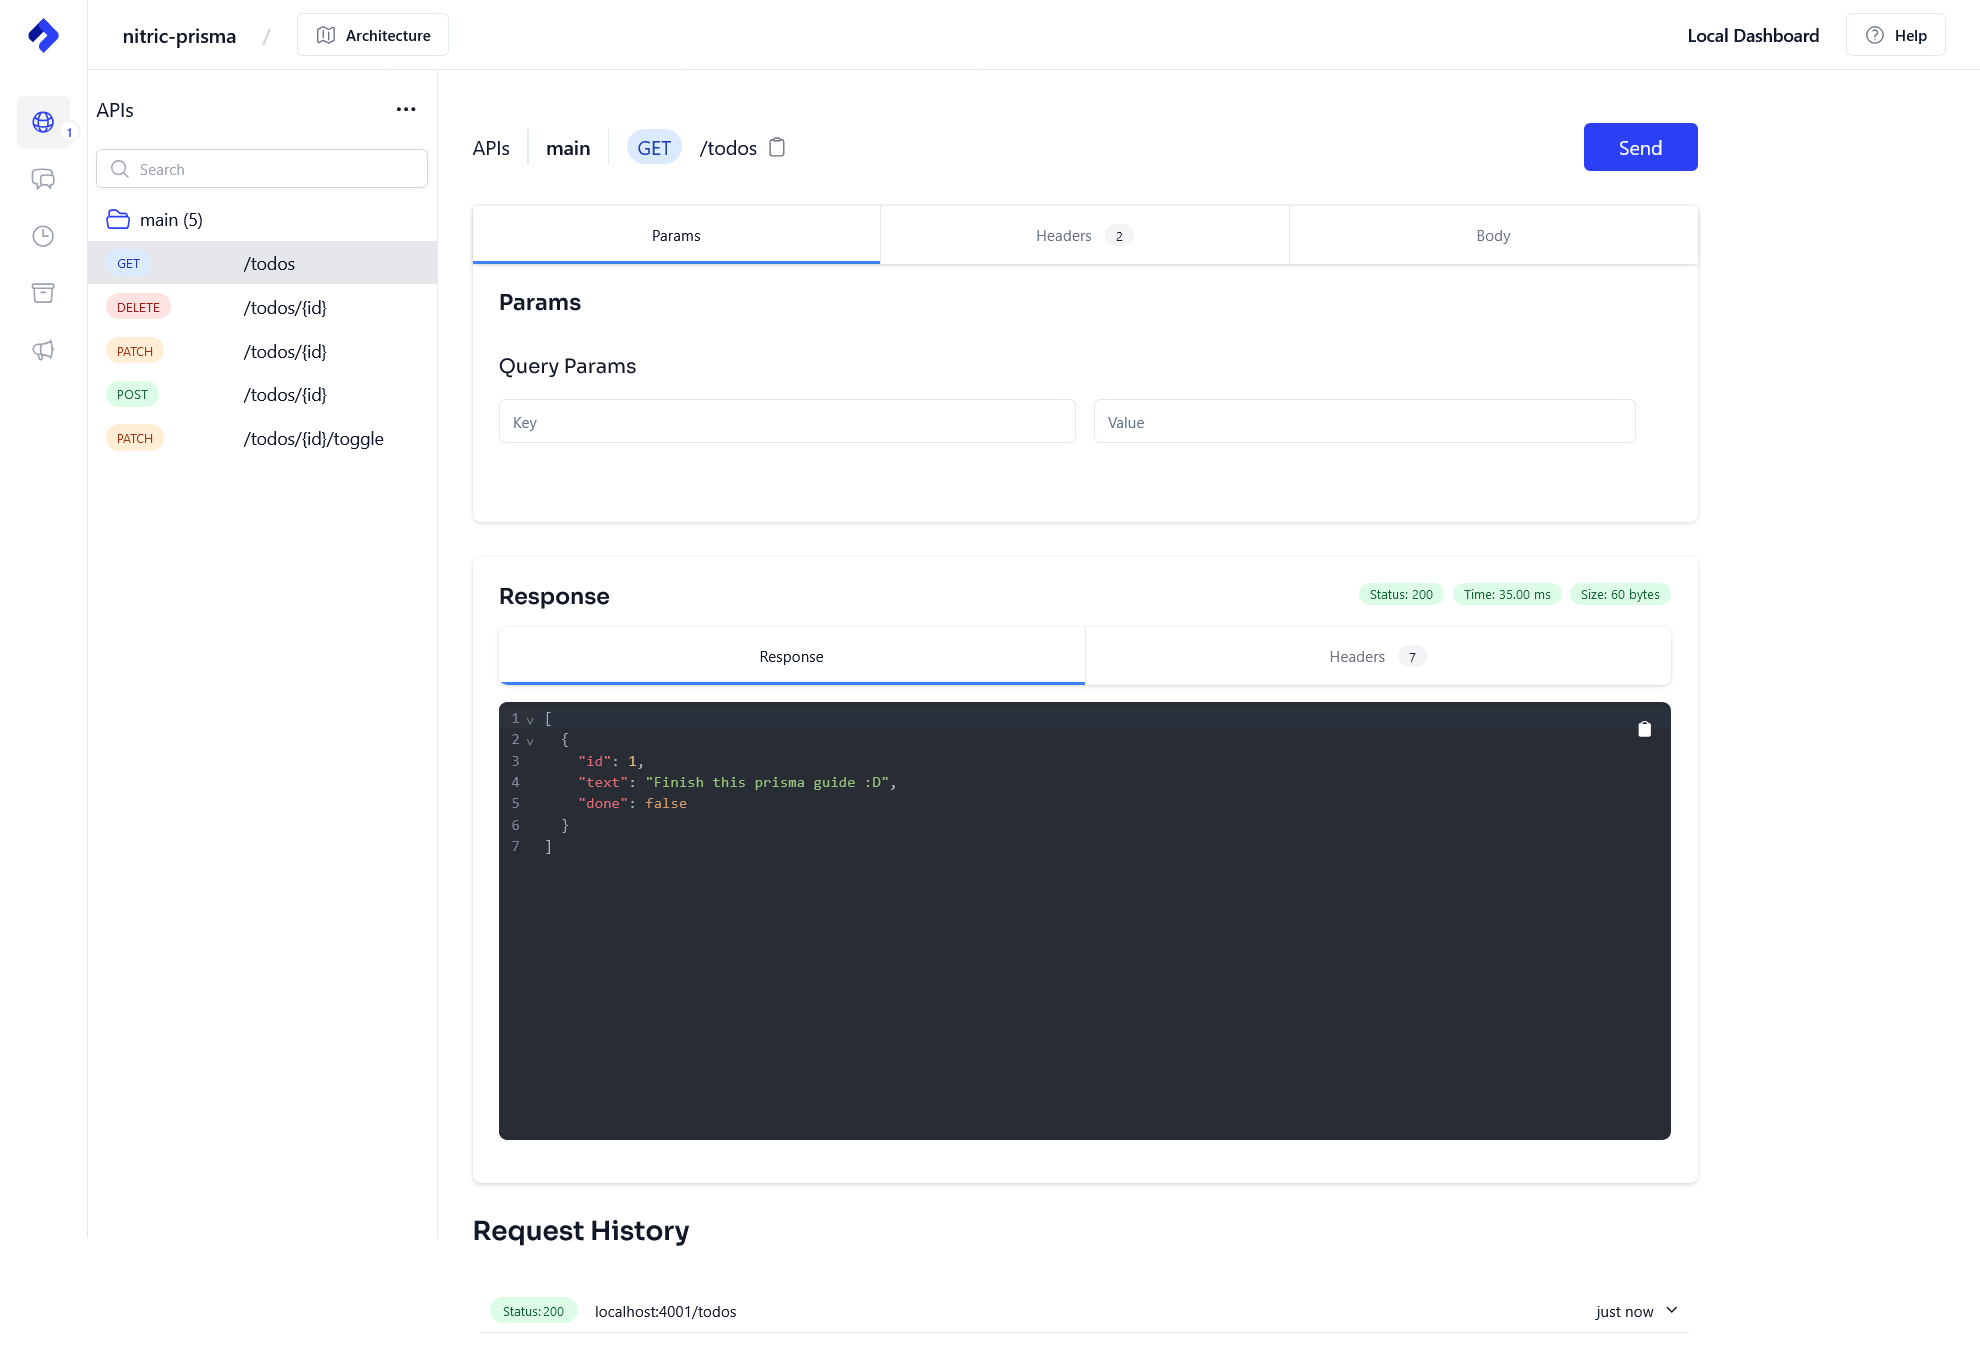1980x1358 pixels.
Task: Switch to the response Headers tab
Action: tap(1377, 656)
